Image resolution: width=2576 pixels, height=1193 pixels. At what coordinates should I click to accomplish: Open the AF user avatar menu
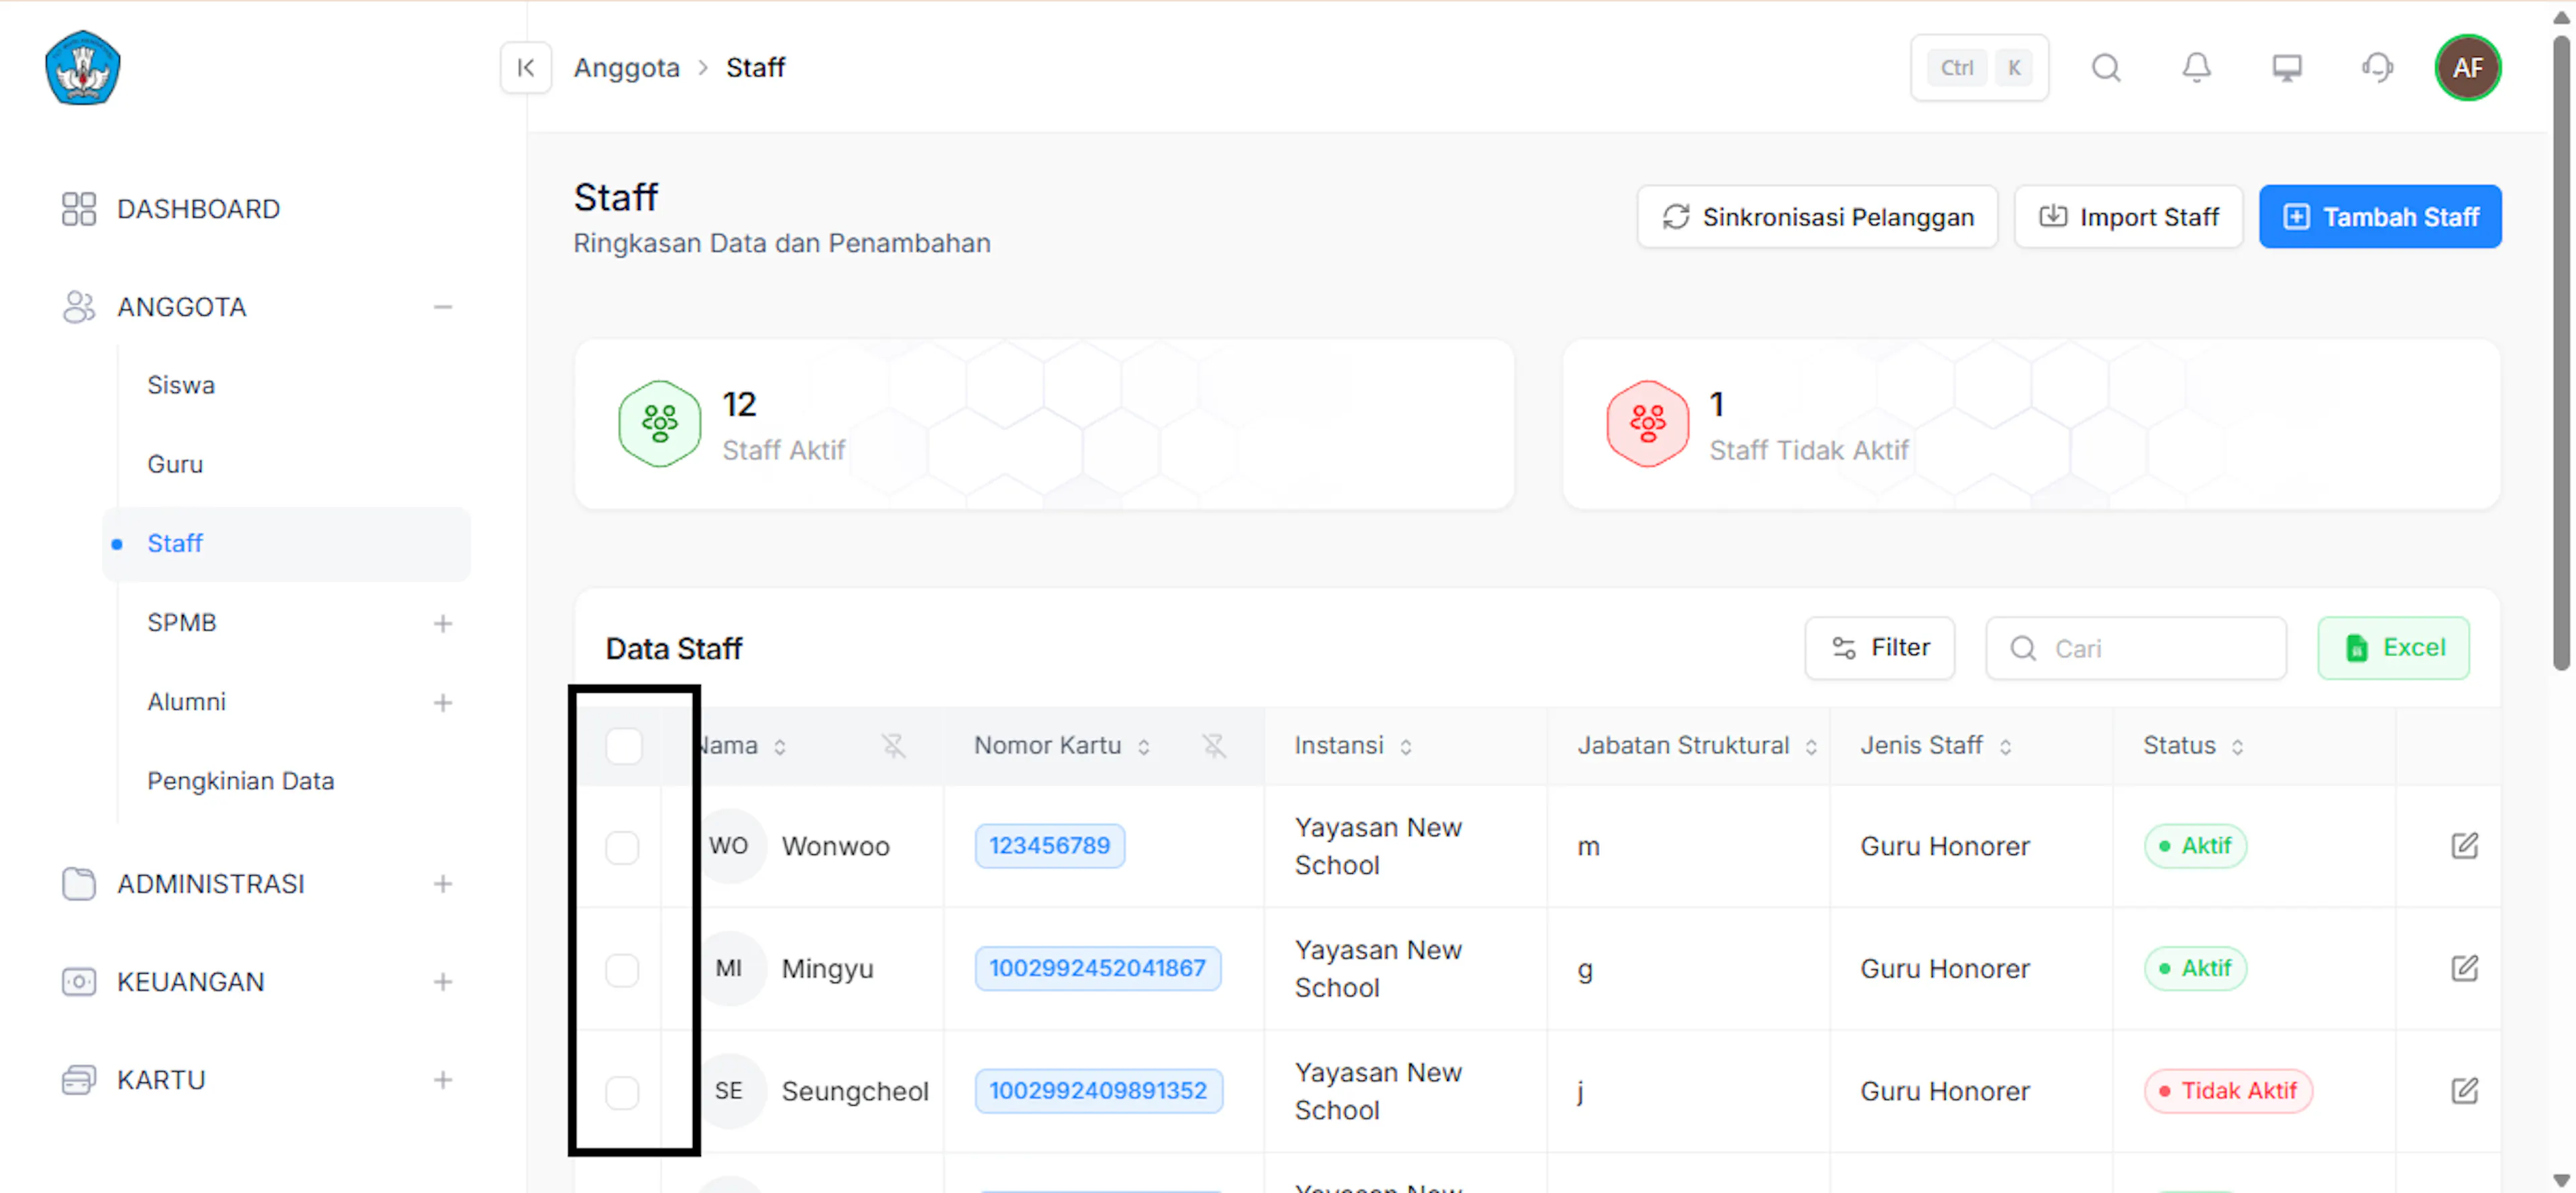tap(2468, 67)
